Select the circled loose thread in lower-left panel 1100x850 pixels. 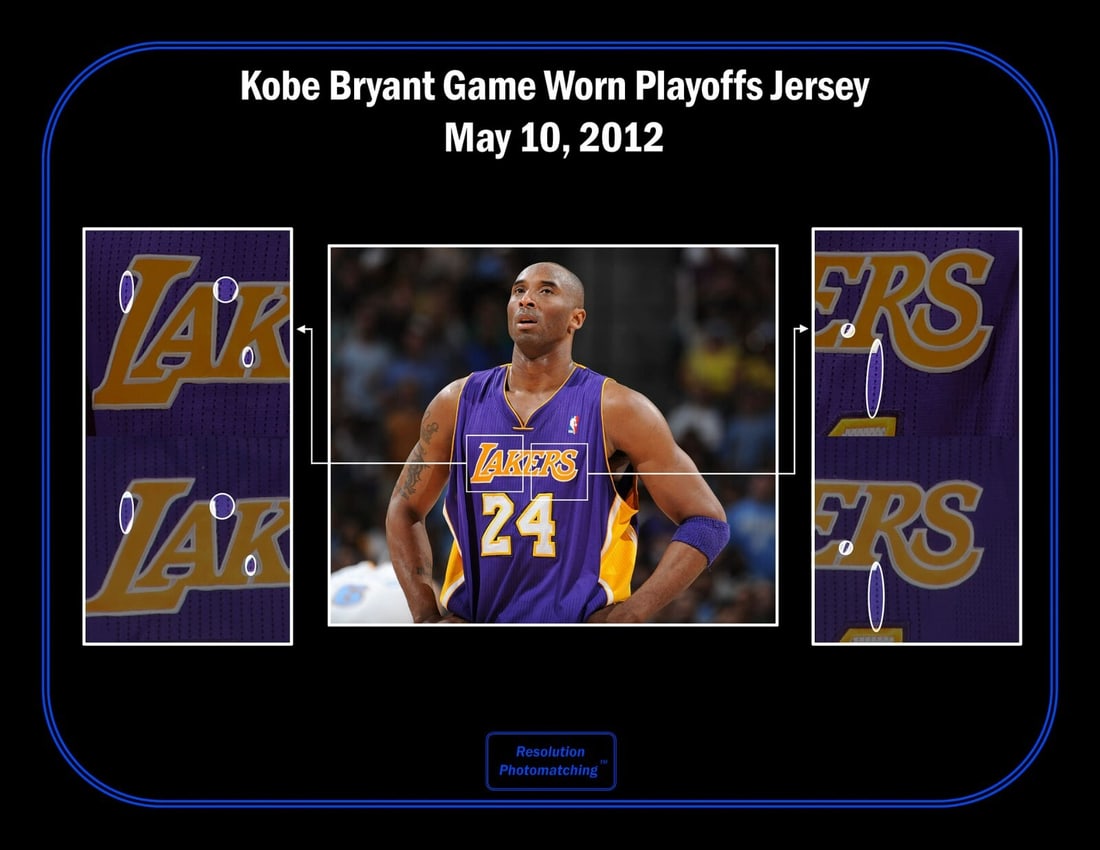[126, 511]
